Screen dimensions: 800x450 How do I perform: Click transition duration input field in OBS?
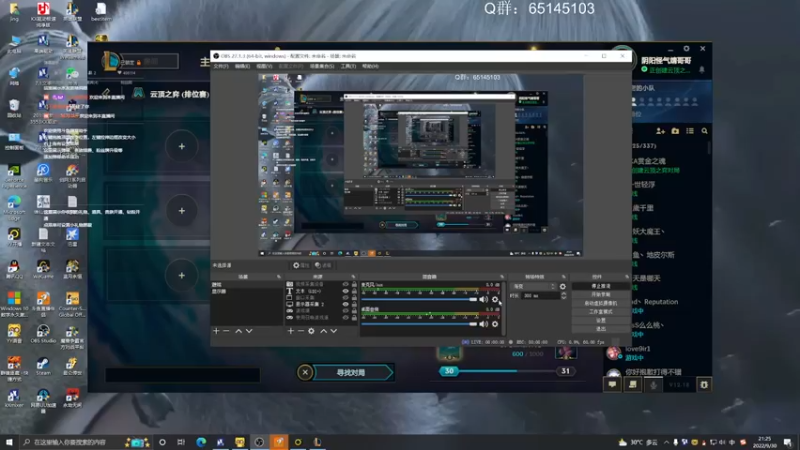(540, 295)
